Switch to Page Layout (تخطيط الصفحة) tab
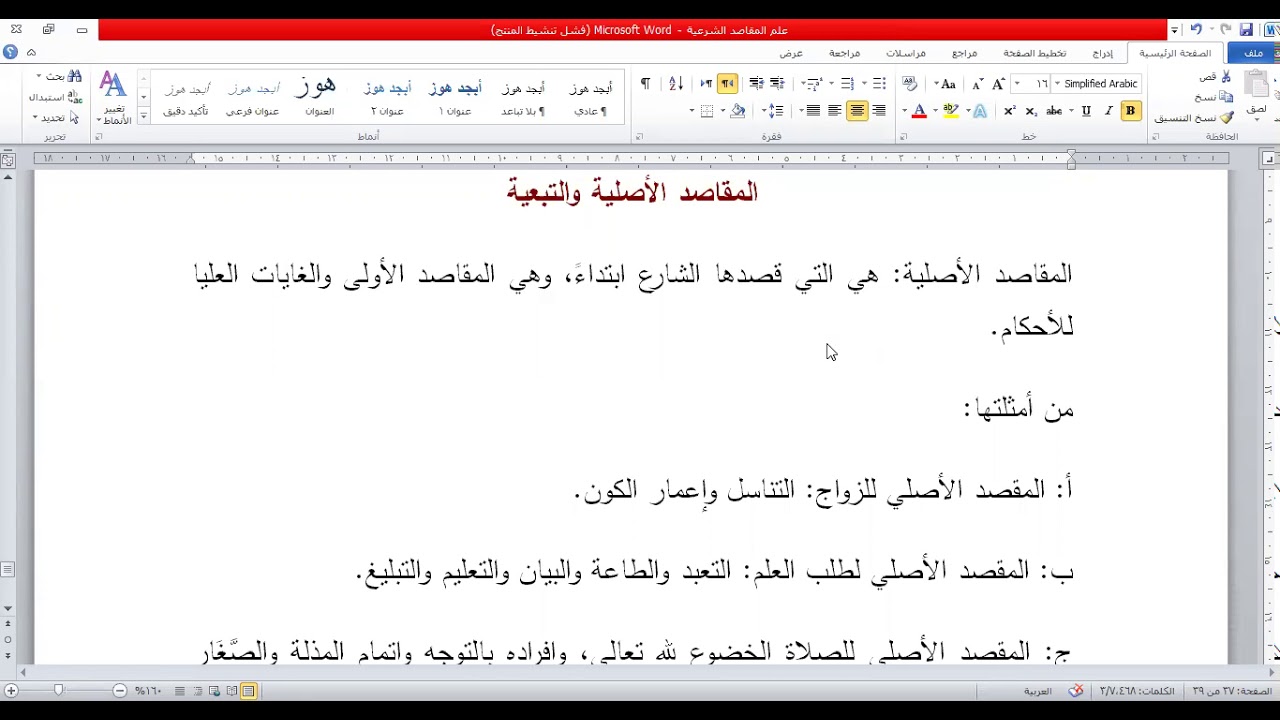This screenshot has height=720, width=1280. coord(1035,53)
